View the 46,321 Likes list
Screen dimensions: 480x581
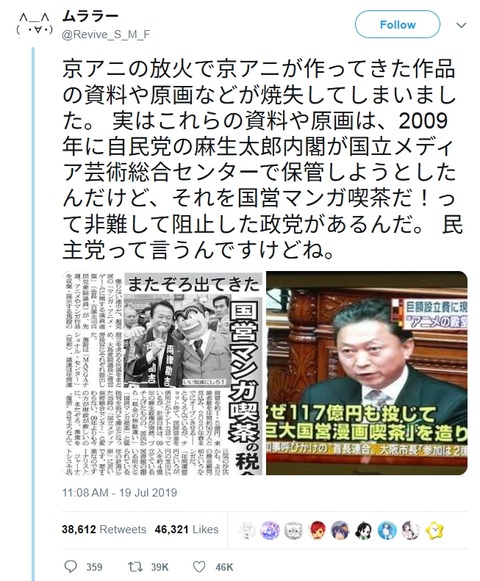tap(186, 529)
